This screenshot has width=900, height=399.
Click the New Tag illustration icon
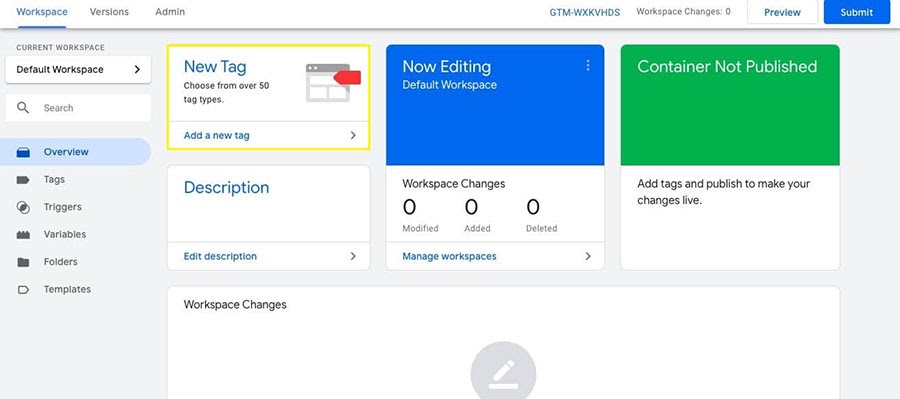tap(333, 83)
